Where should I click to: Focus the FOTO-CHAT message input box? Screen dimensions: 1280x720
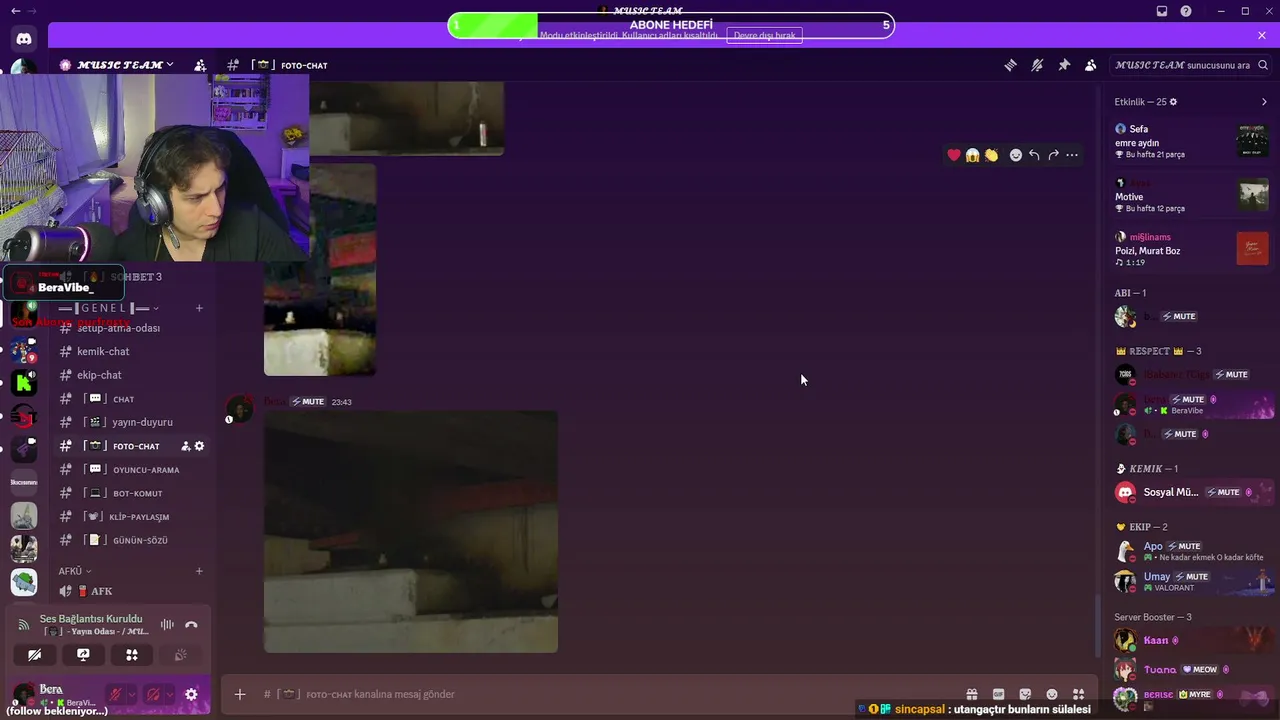pos(605,694)
